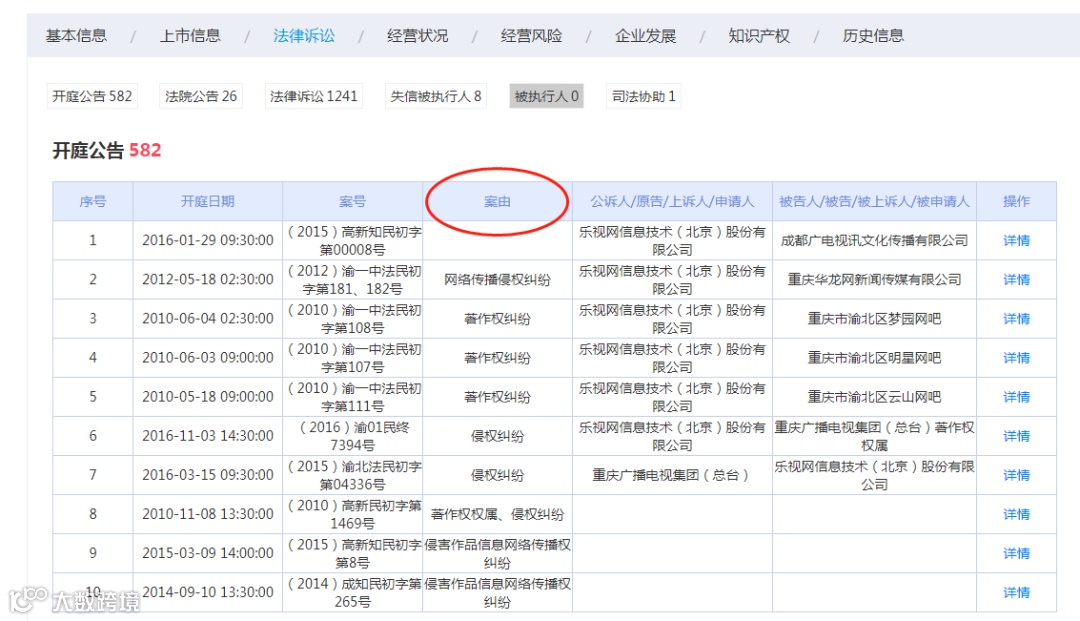Image resolution: width=1080 pixels, height=621 pixels.
Task: Click case number 高新民初字第1469号
Action: pos(353,515)
